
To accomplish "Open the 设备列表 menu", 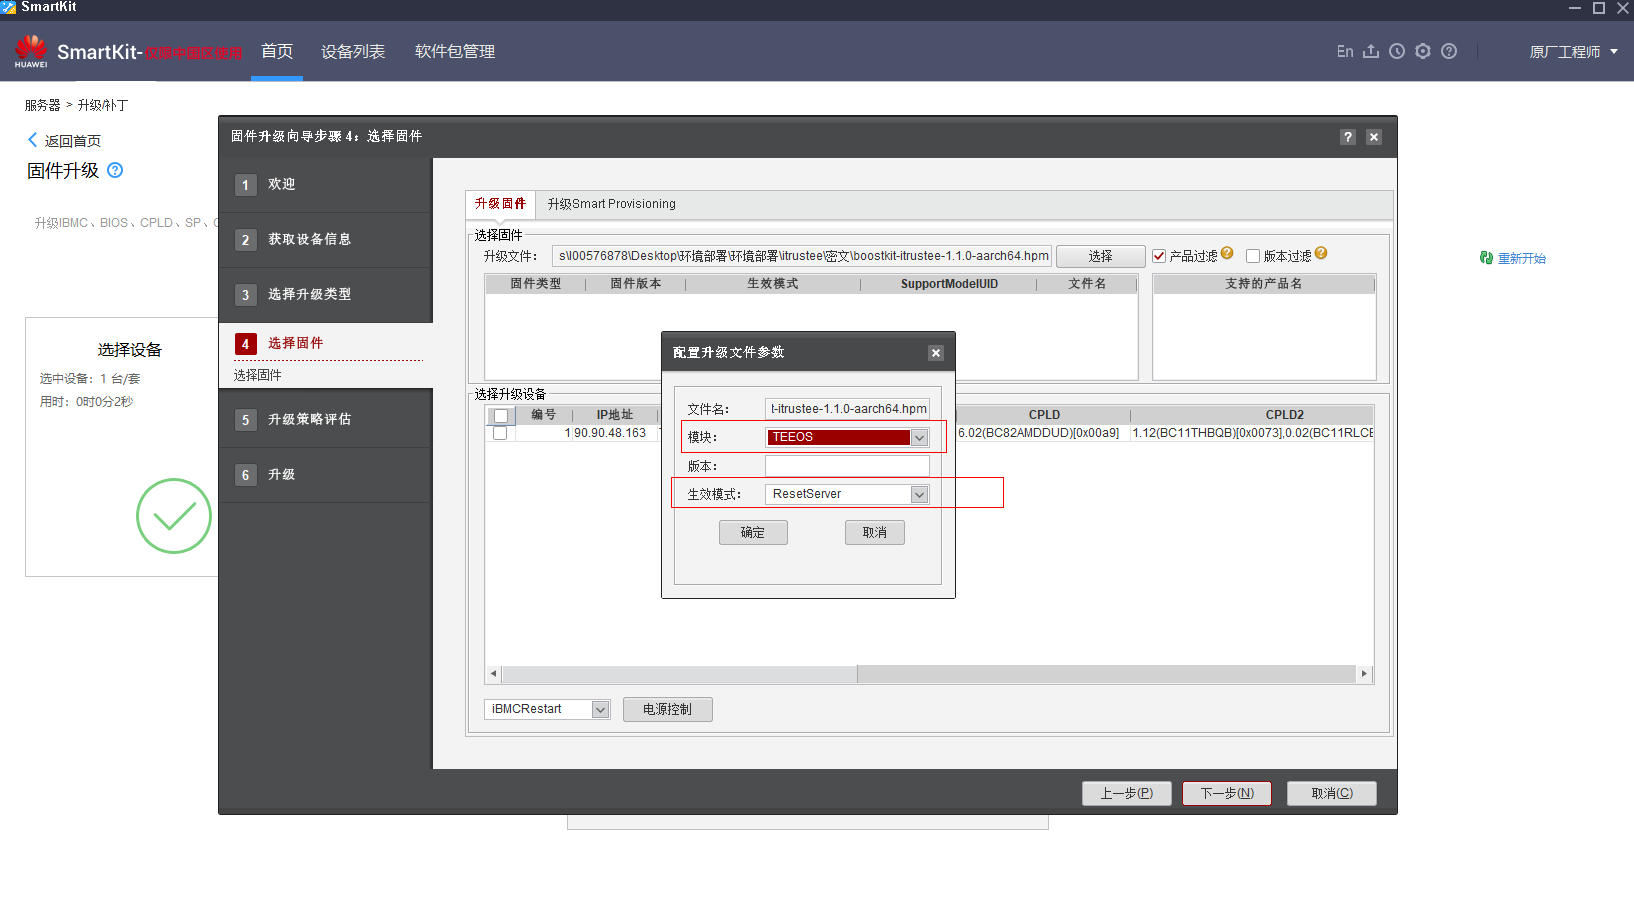I will click(x=353, y=51).
